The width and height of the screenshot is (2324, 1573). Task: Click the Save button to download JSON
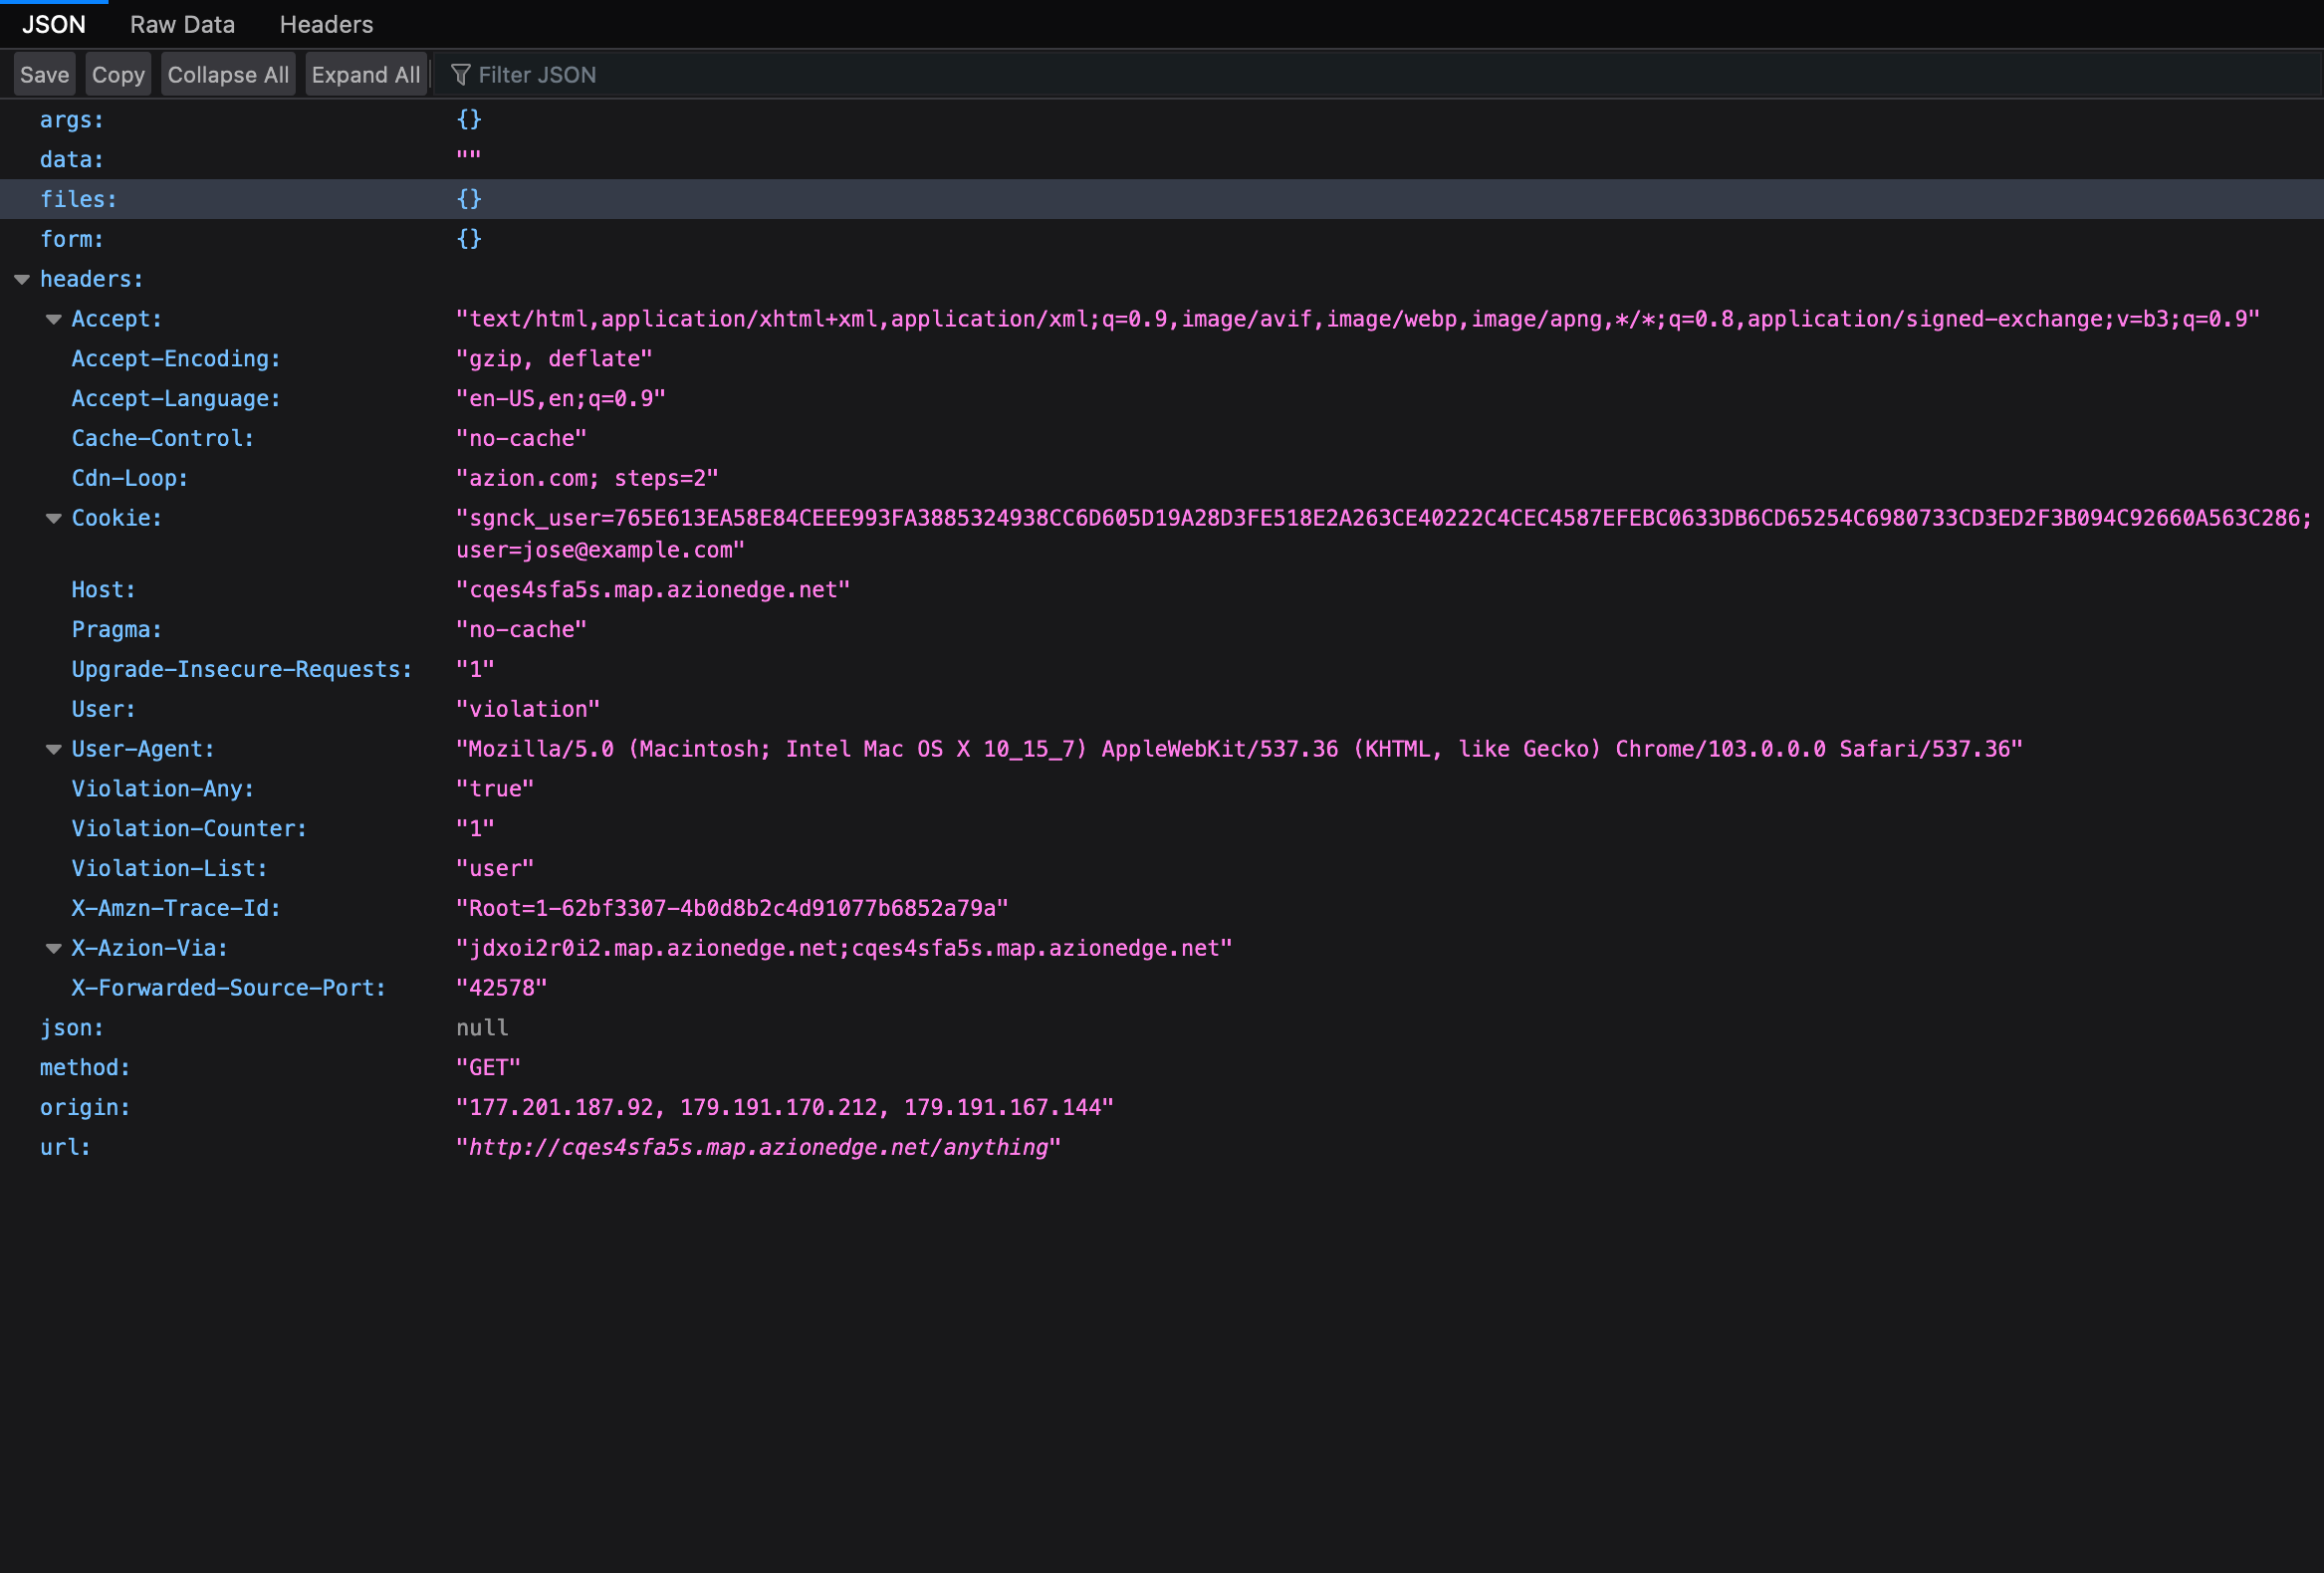click(41, 72)
